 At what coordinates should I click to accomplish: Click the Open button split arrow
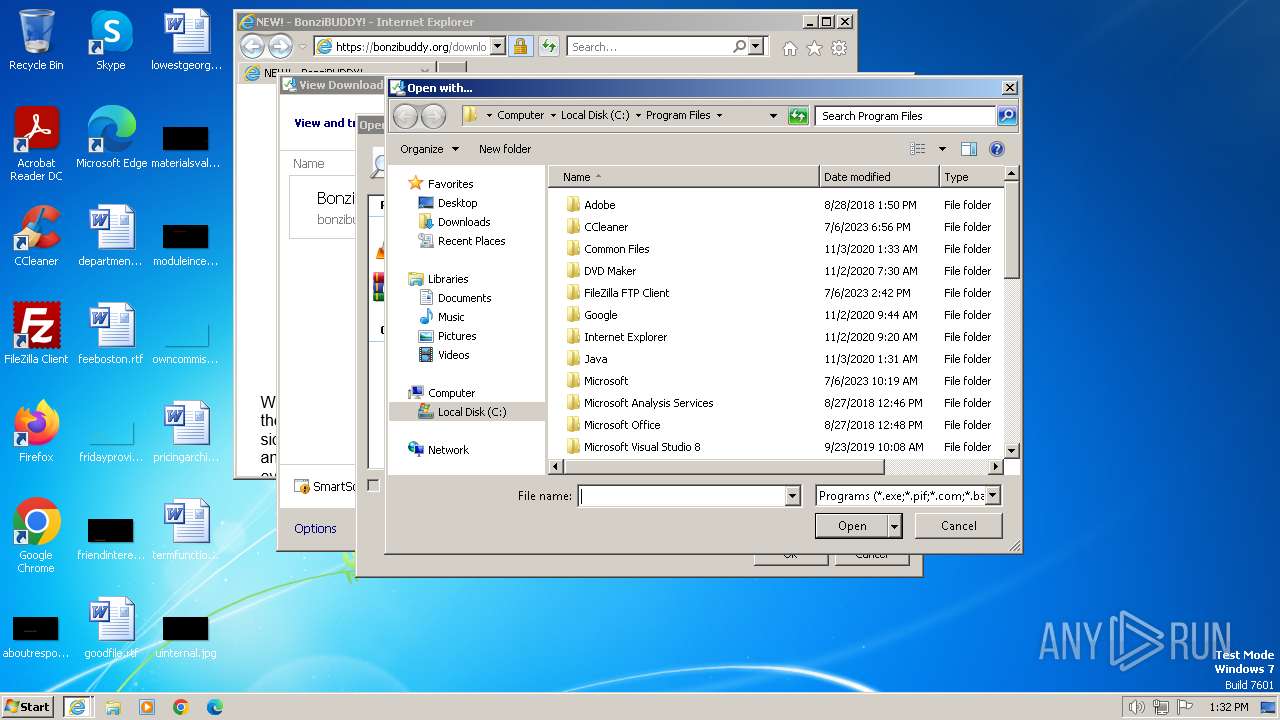click(x=894, y=526)
